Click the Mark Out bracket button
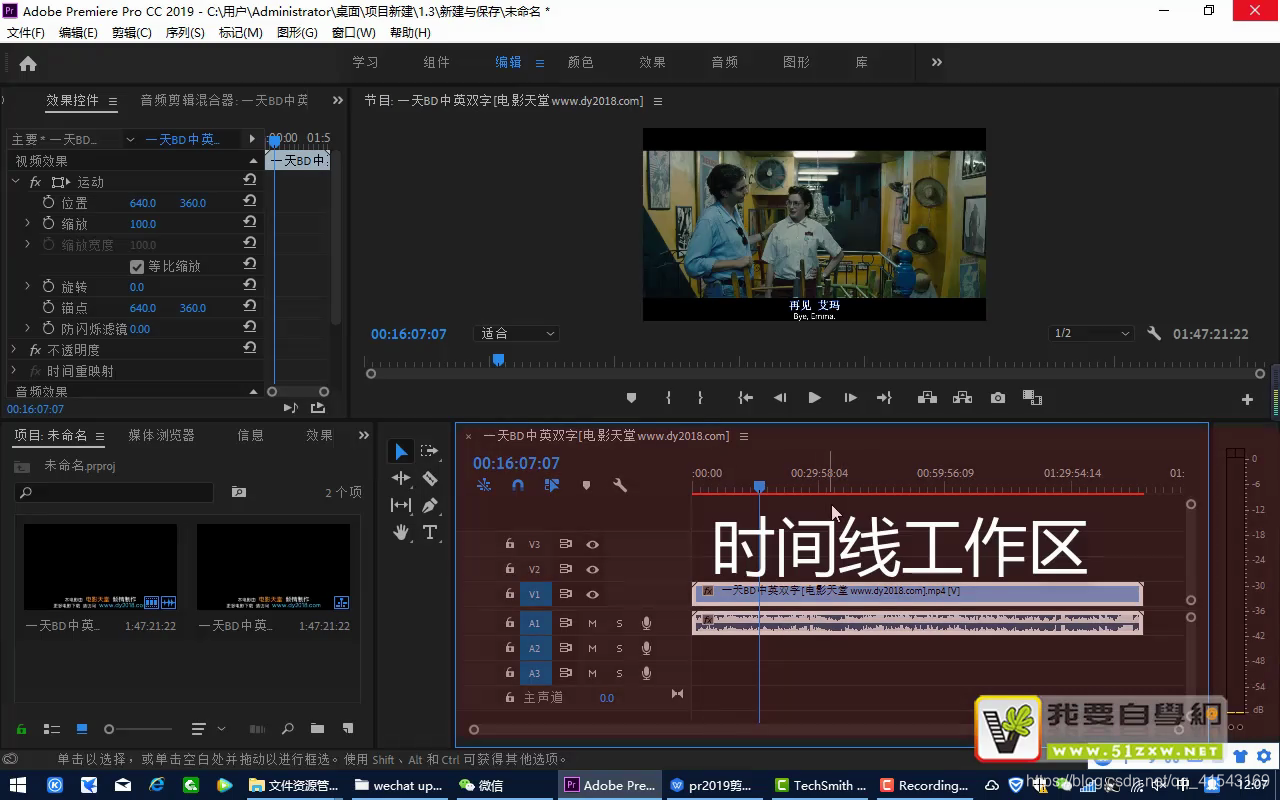The image size is (1280, 800). [700, 398]
